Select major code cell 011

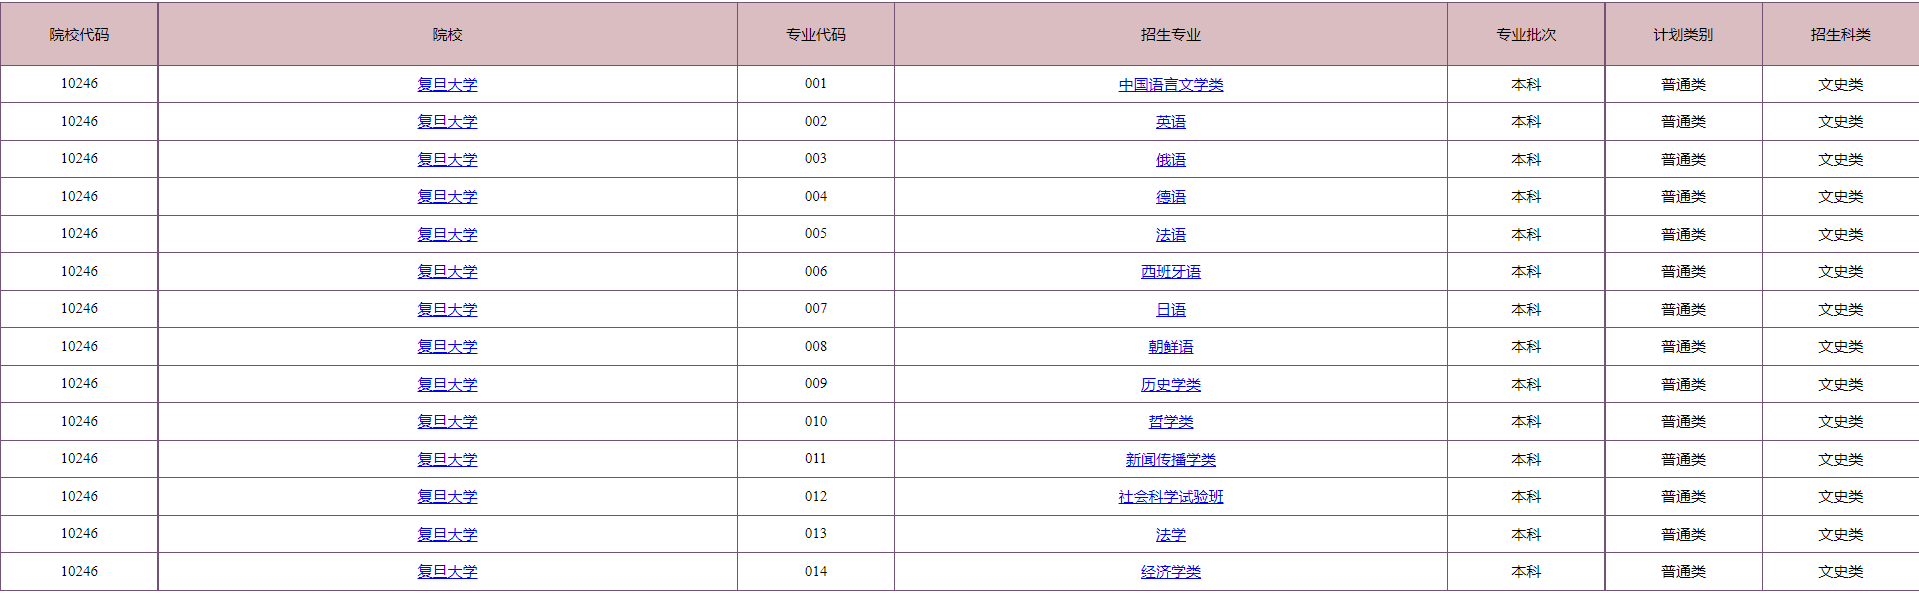[x=816, y=459]
